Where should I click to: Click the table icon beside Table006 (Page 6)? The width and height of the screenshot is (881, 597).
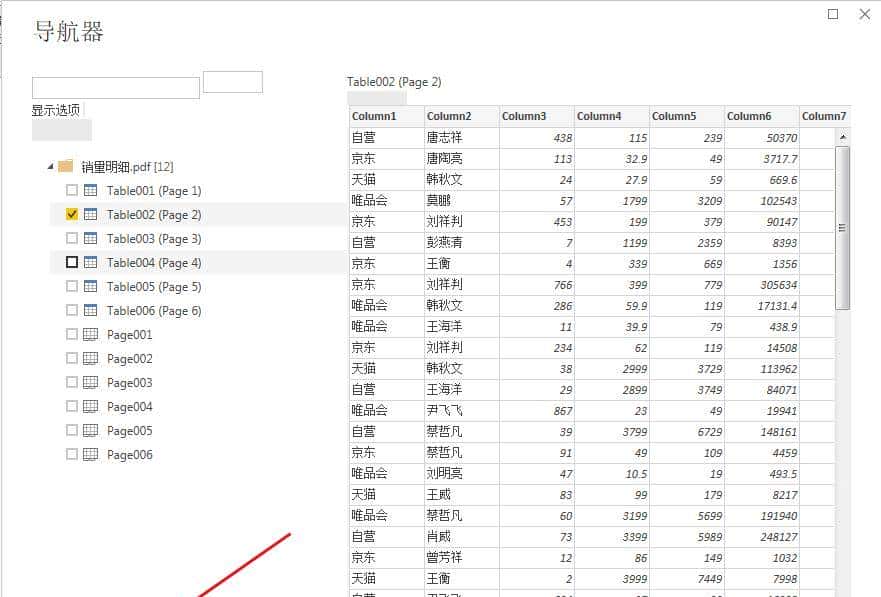(89, 310)
